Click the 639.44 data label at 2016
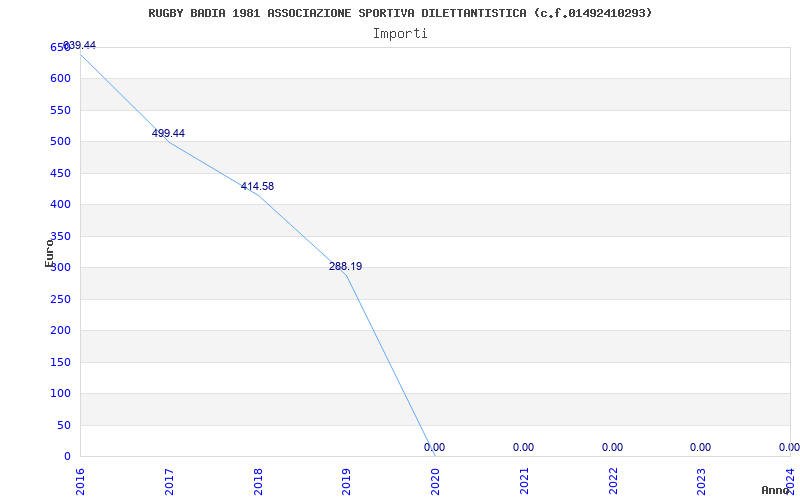This screenshot has width=800, height=500. point(79,45)
